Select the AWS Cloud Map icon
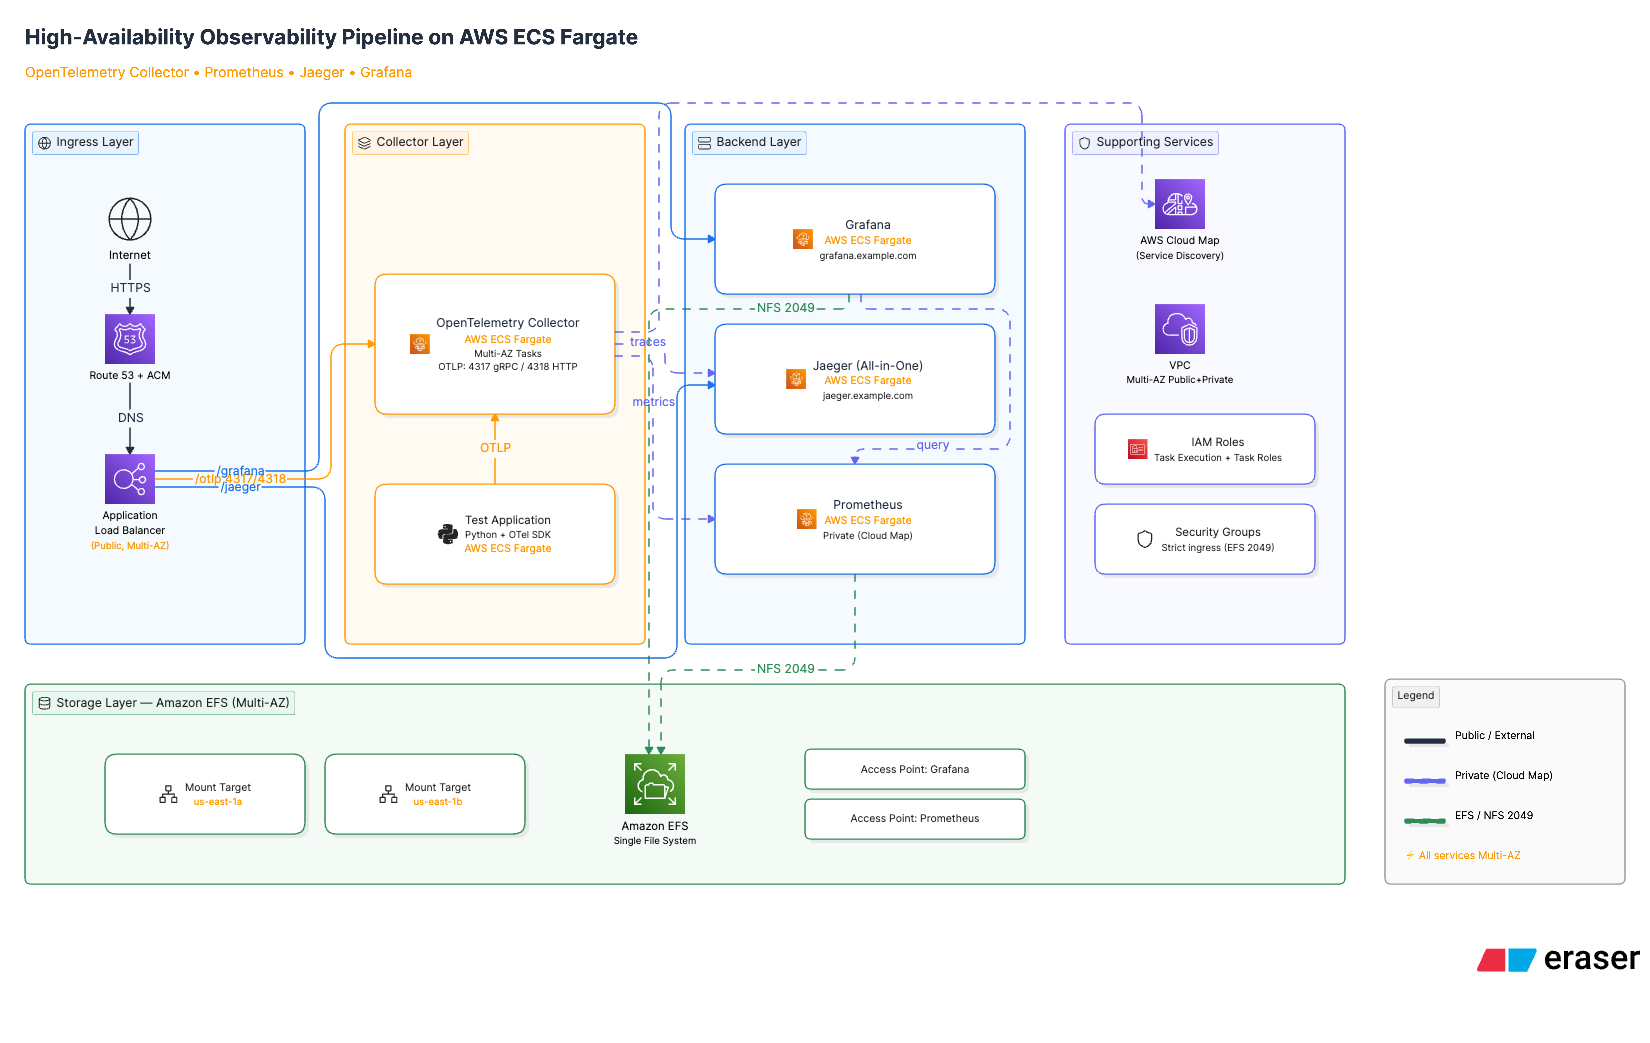This screenshot has width=1650, height=1043. [1180, 204]
